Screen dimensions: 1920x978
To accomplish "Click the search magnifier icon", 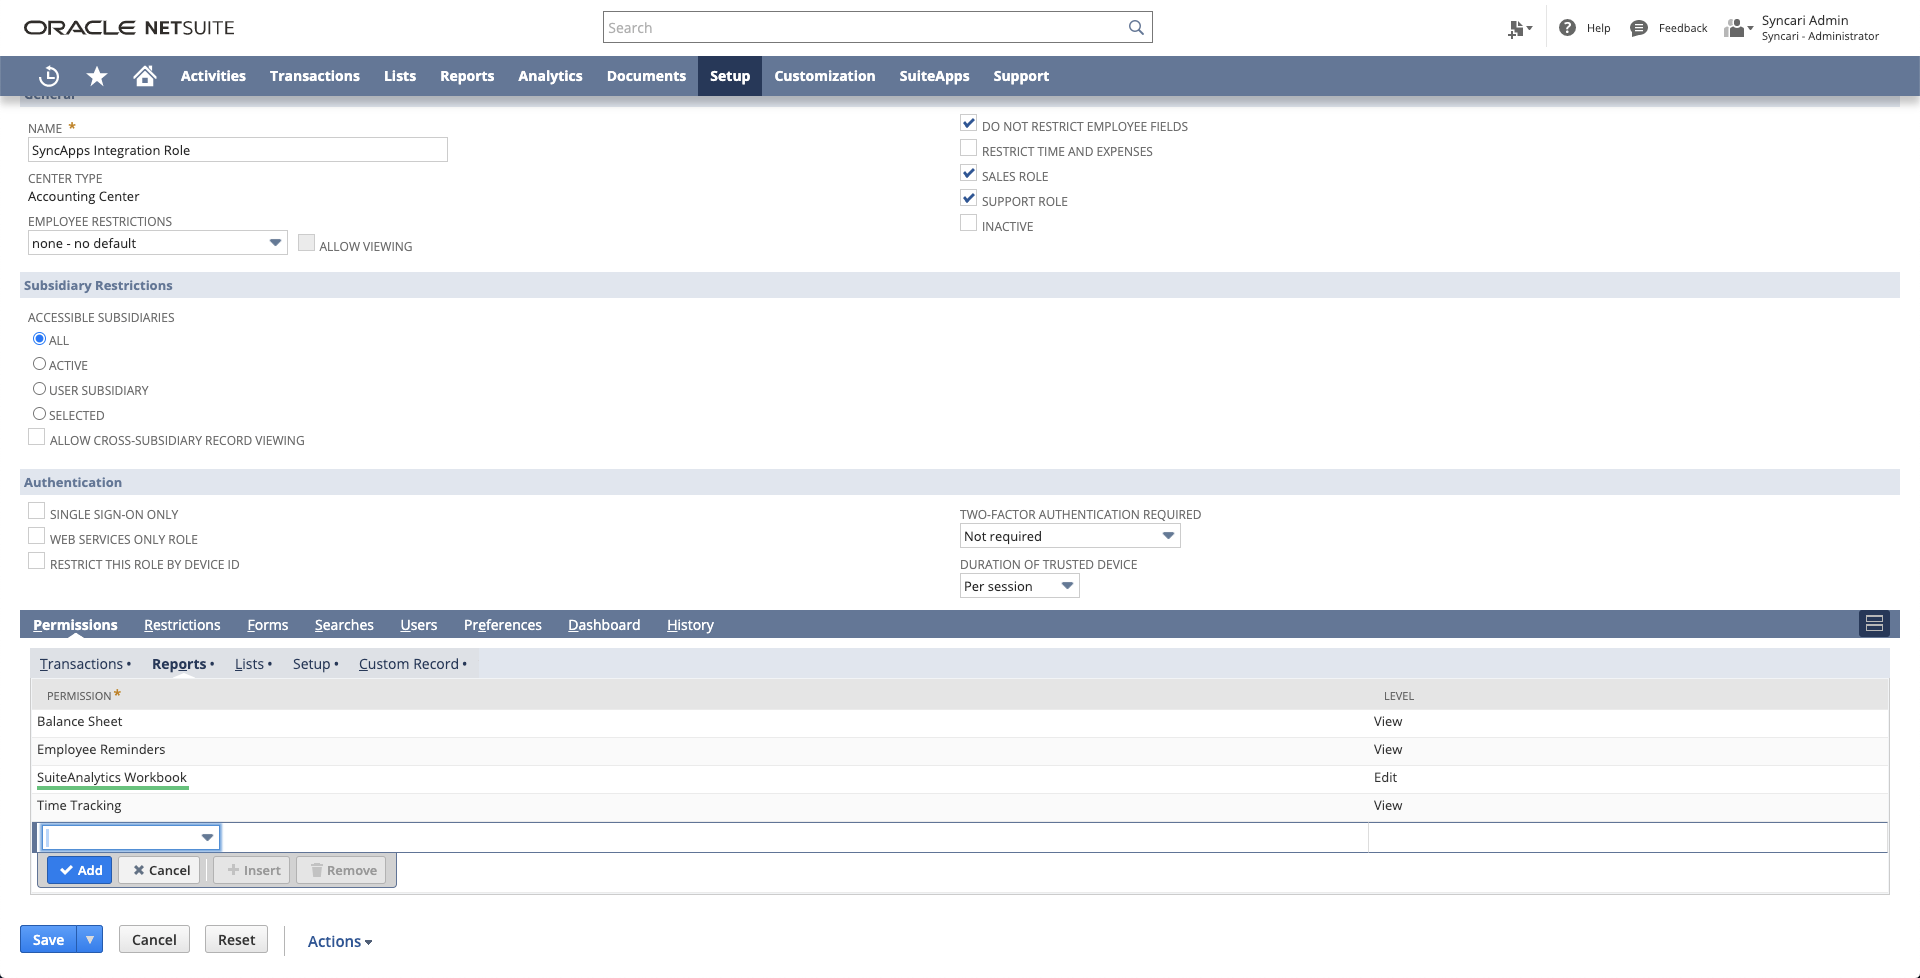I will pos(1136,28).
